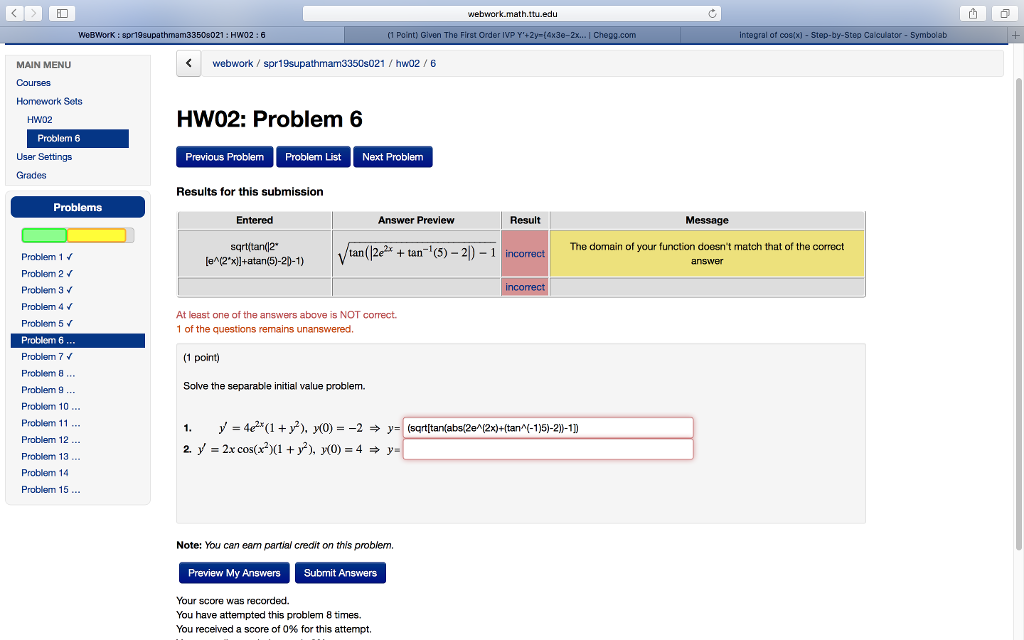This screenshot has height=640, width=1024.
Task: Click the Share icon in the toolbar
Action: 971,12
